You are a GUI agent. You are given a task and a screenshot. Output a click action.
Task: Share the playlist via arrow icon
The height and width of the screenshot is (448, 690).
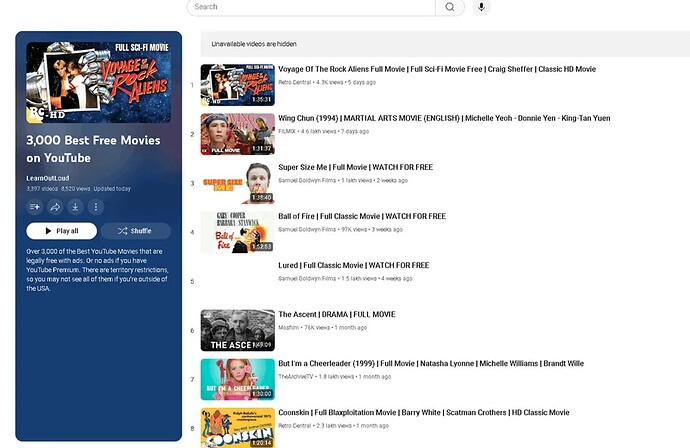click(x=55, y=207)
